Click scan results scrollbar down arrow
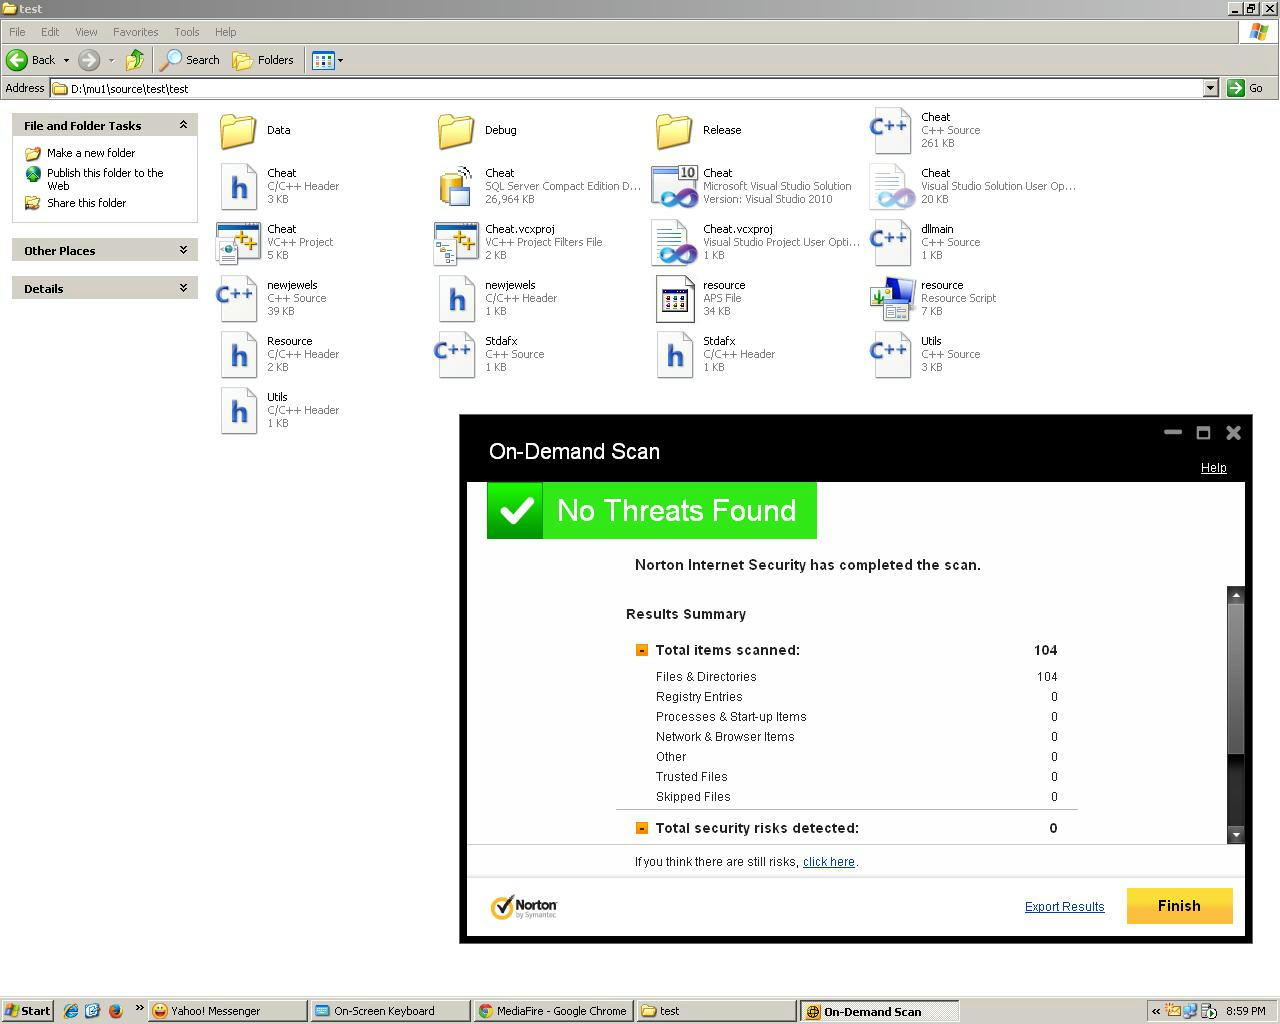1280x1024 pixels. pos(1236,834)
